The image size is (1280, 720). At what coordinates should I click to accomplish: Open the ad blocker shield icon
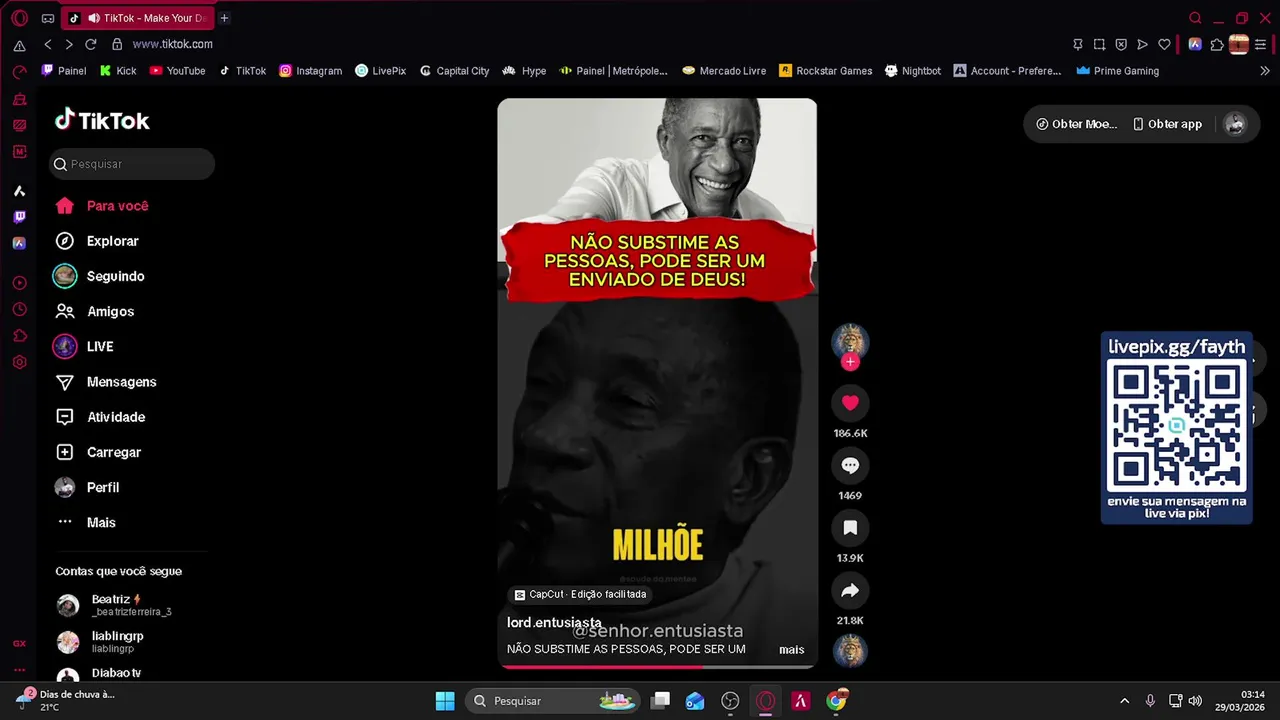(1121, 44)
